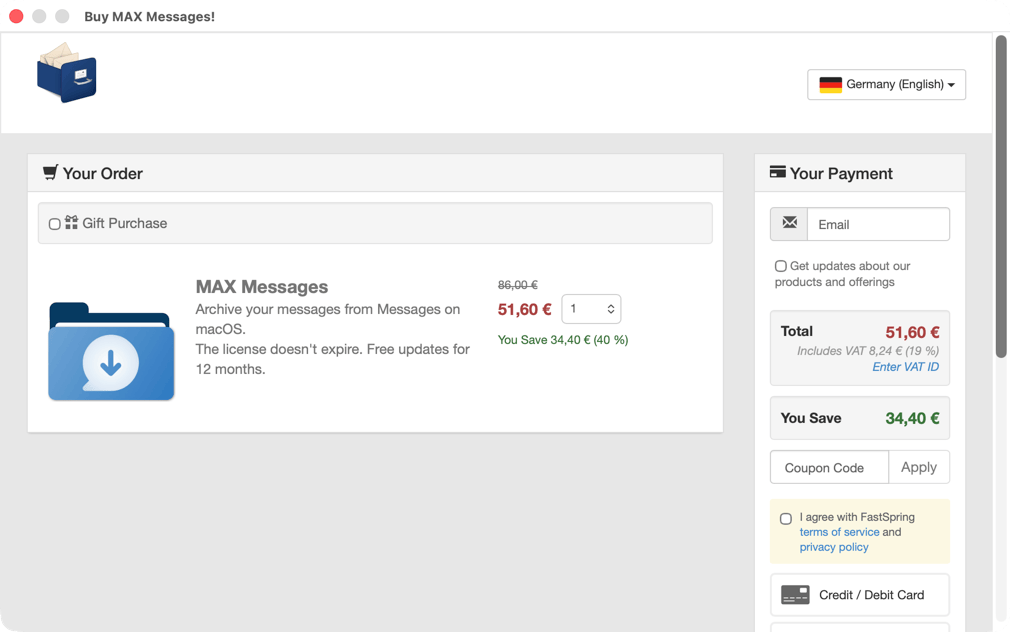Viewport: 1010px width, 632px height.
Task: Click the German flag in the language selector
Action: [x=830, y=84]
